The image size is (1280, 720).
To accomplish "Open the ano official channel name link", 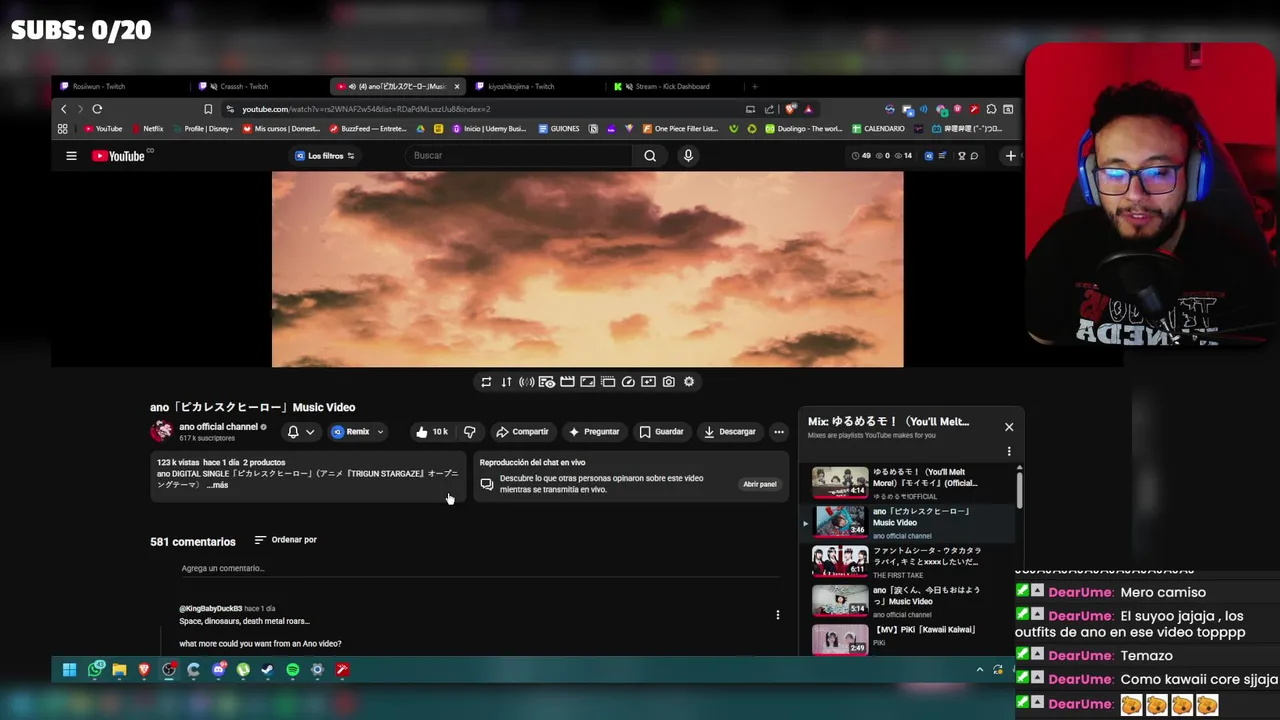I will (x=218, y=427).
